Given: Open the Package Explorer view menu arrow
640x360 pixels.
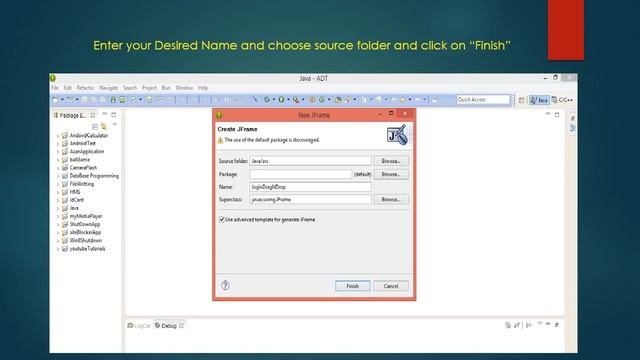Looking at the screenshot, I should point(115,125).
